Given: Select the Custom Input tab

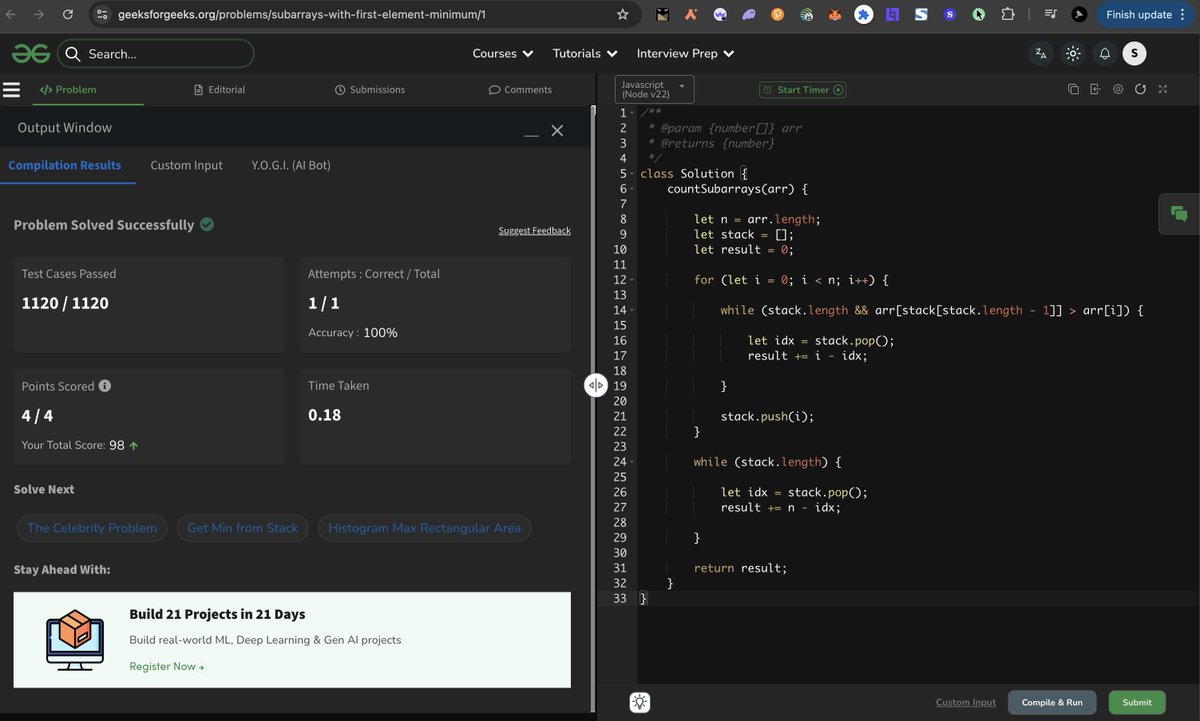Looking at the screenshot, I should coord(187,165).
